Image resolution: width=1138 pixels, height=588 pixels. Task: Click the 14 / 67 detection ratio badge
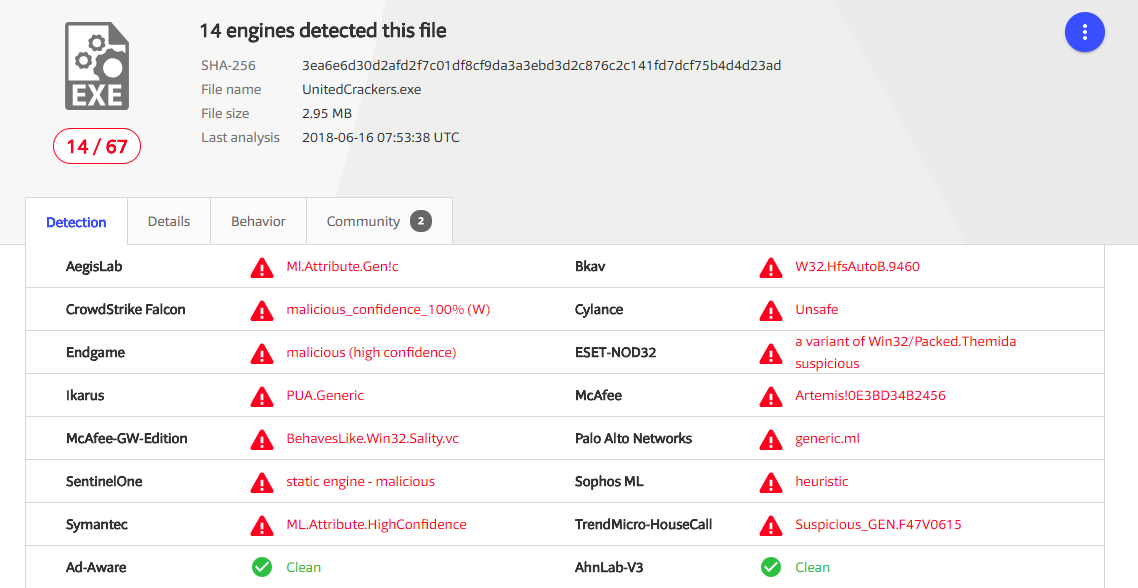pyautogui.click(x=97, y=147)
